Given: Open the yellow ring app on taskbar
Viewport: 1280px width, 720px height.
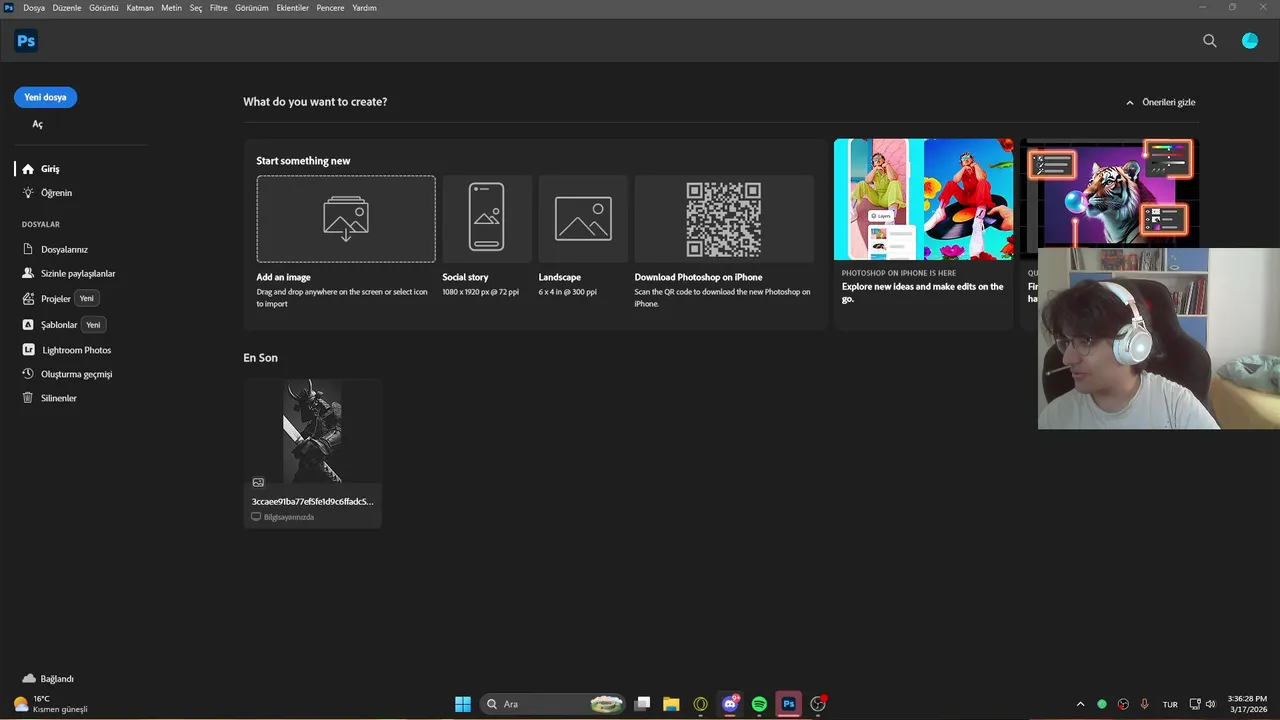Looking at the screenshot, I should (700, 704).
